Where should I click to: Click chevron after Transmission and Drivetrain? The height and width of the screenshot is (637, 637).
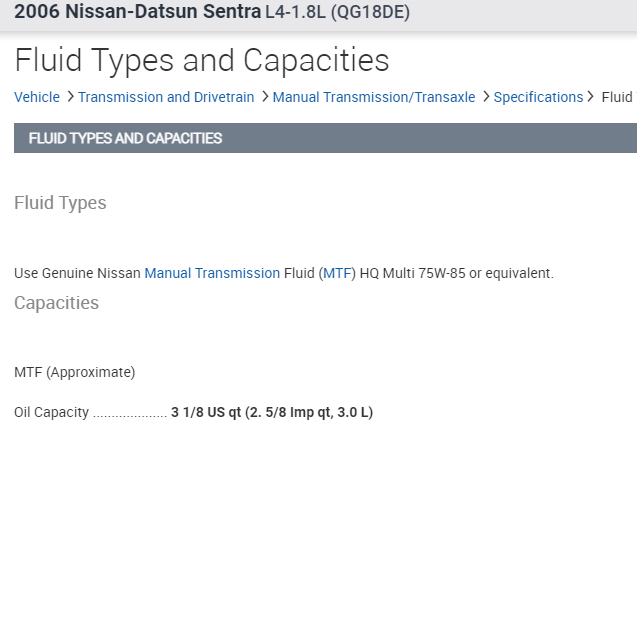(x=264, y=97)
